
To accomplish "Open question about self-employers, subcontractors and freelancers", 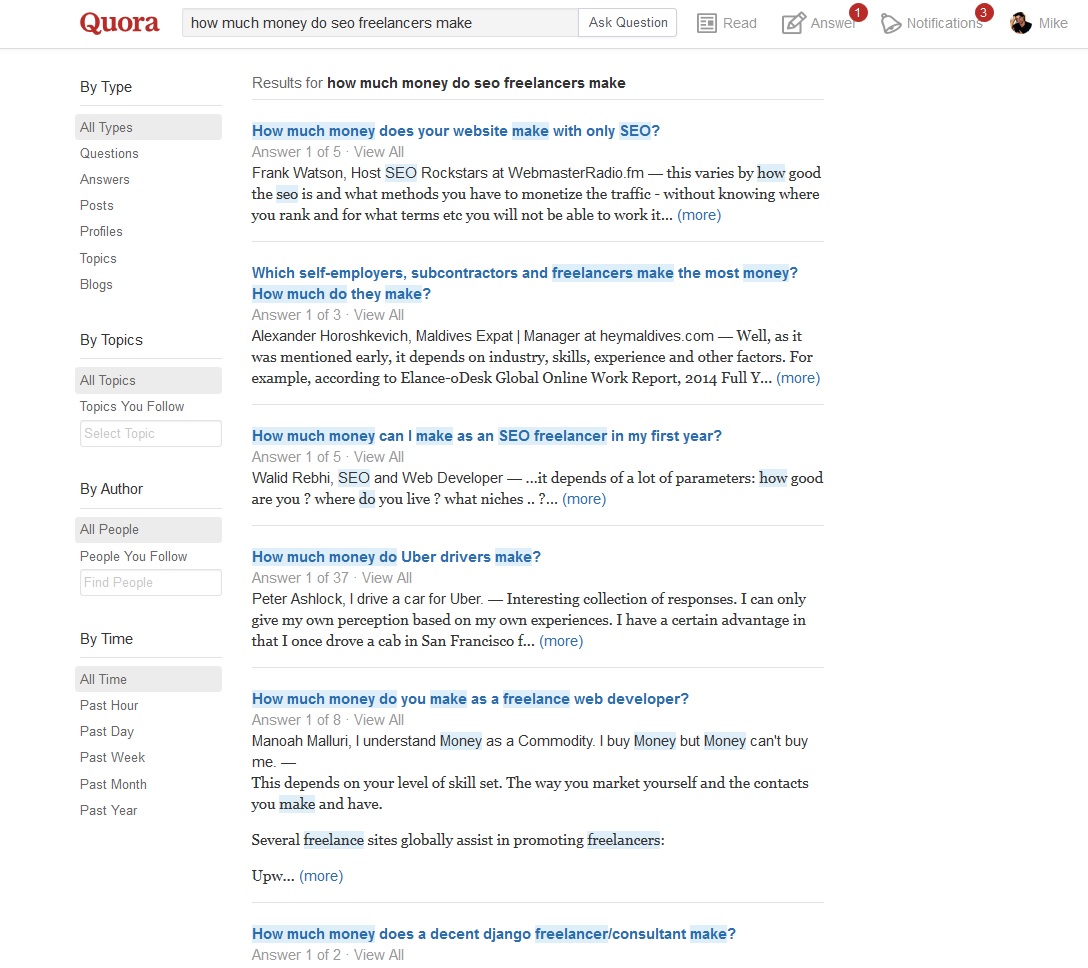I will [x=525, y=283].
